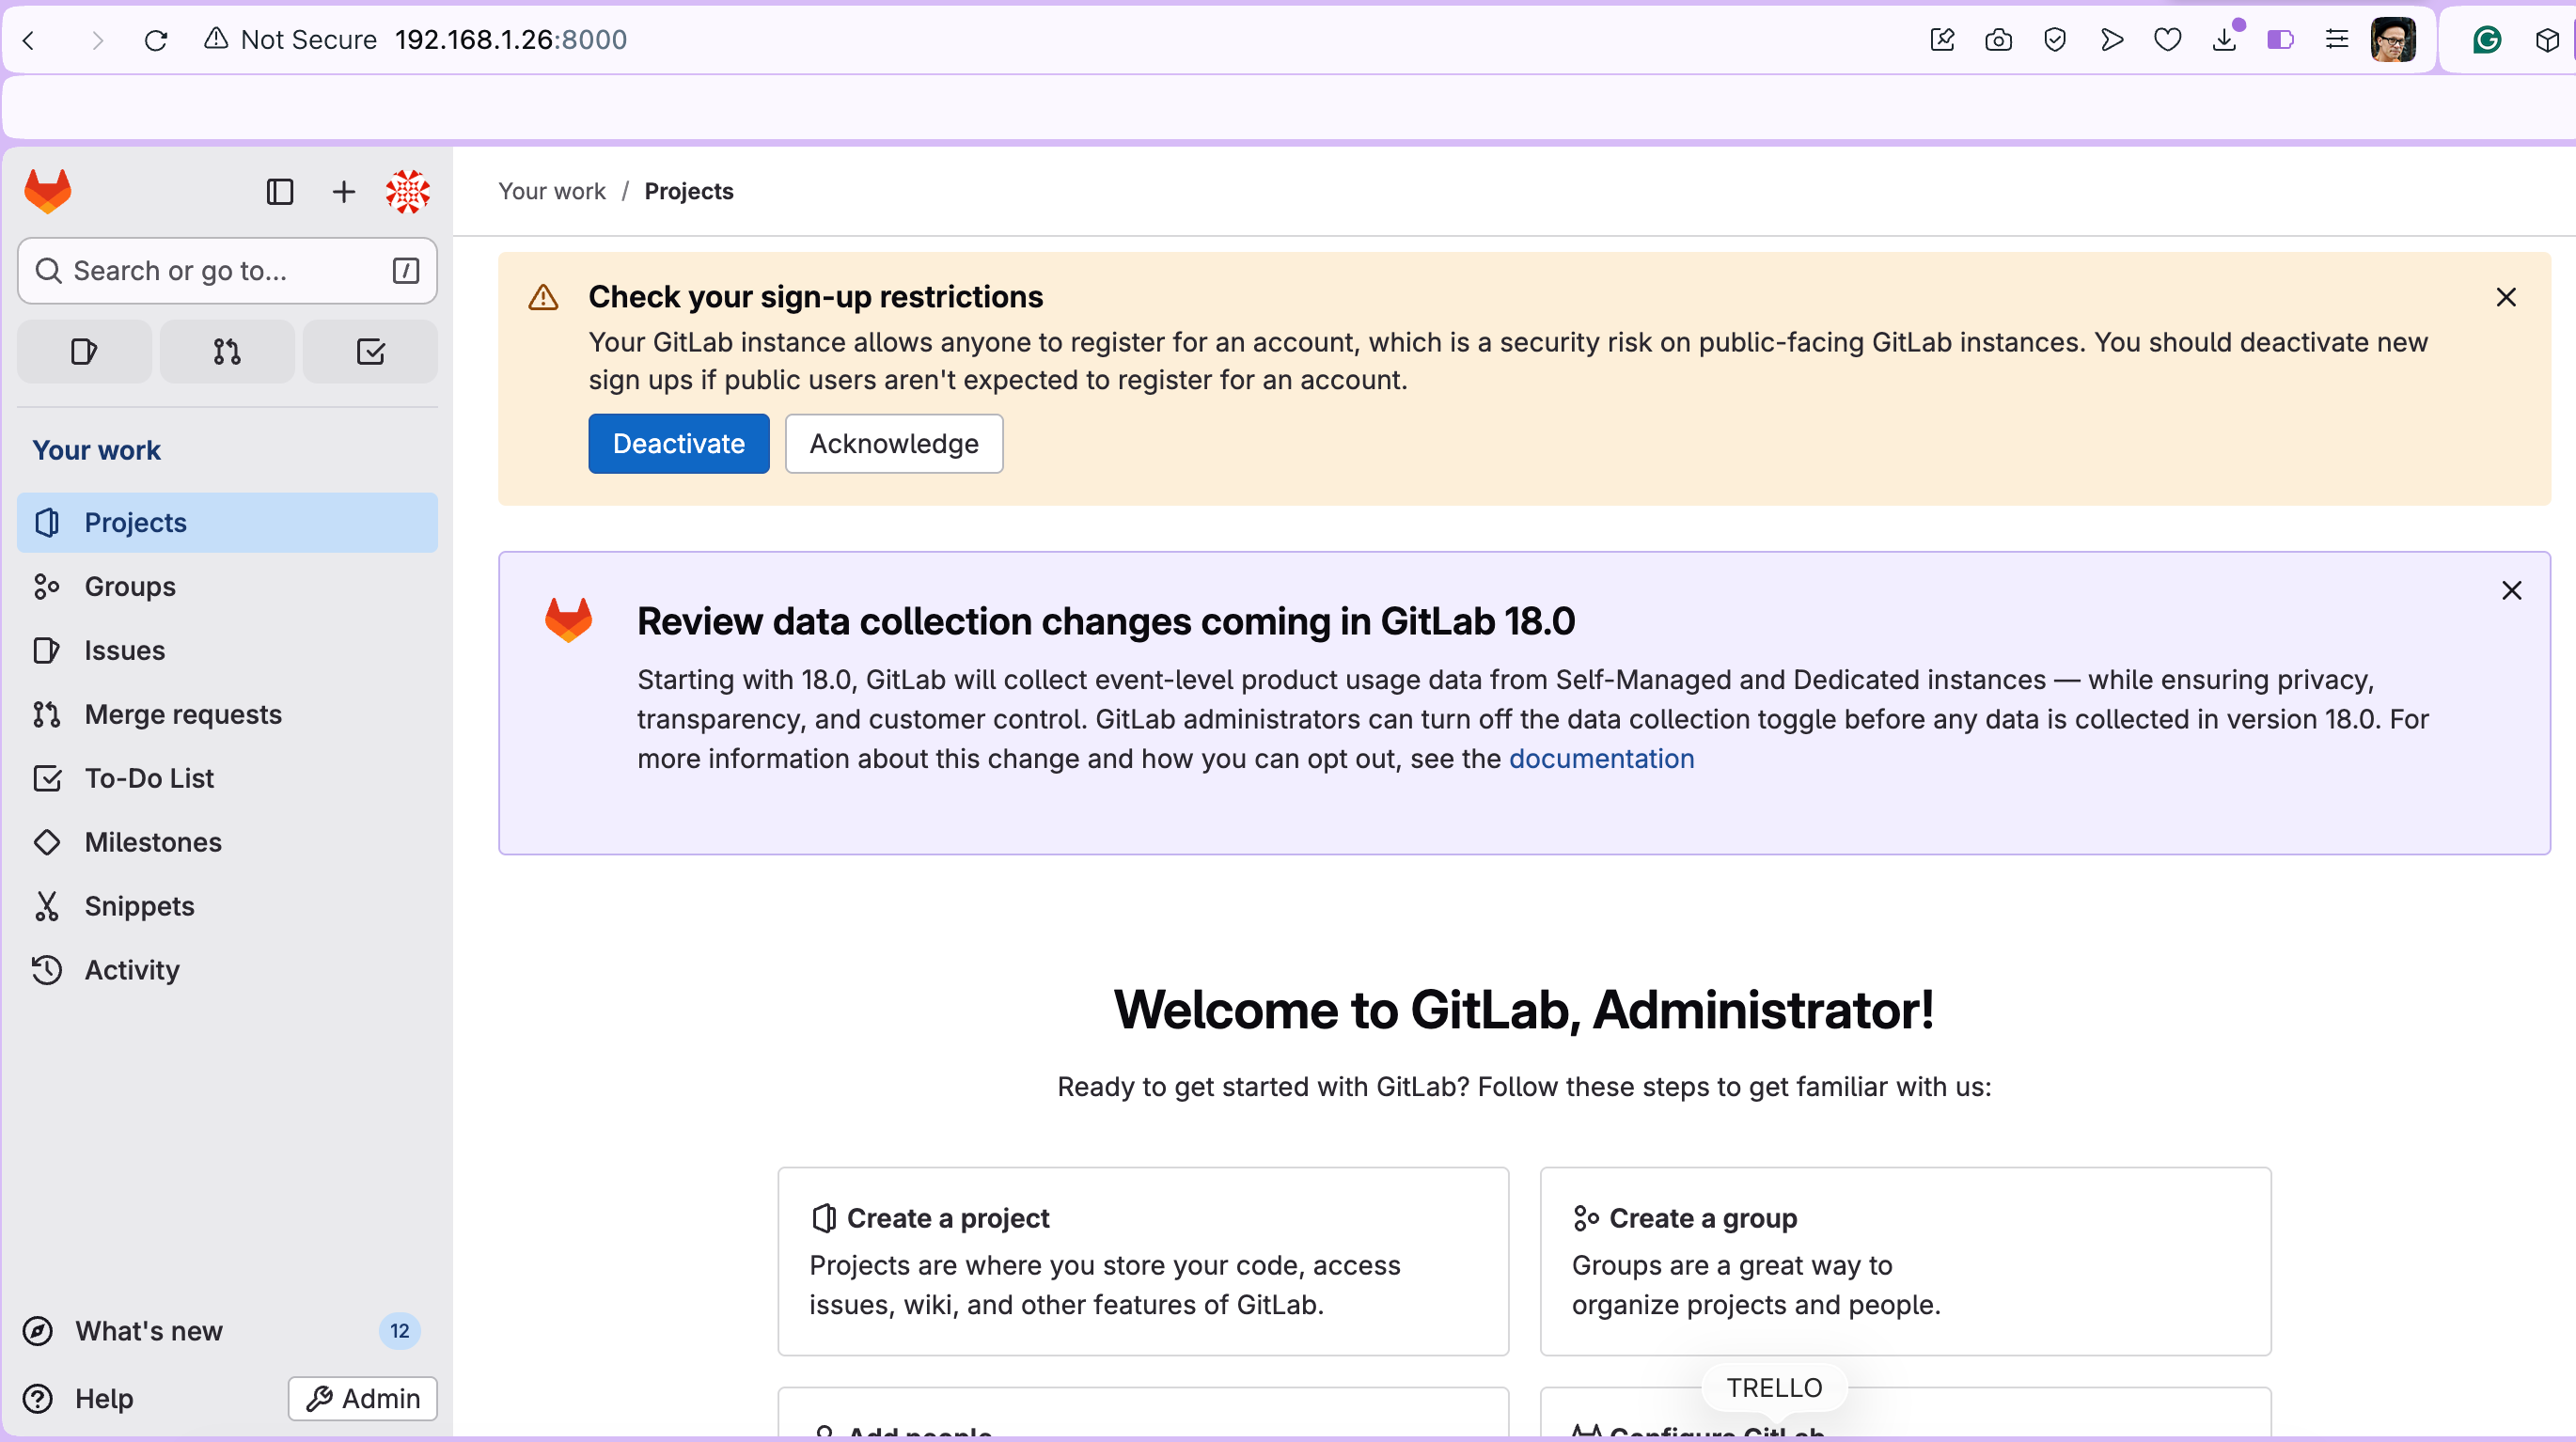Screen dimensions: 2576x1442
Task: Open assigned issues shortcut icon
Action: pyautogui.click(x=84, y=351)
